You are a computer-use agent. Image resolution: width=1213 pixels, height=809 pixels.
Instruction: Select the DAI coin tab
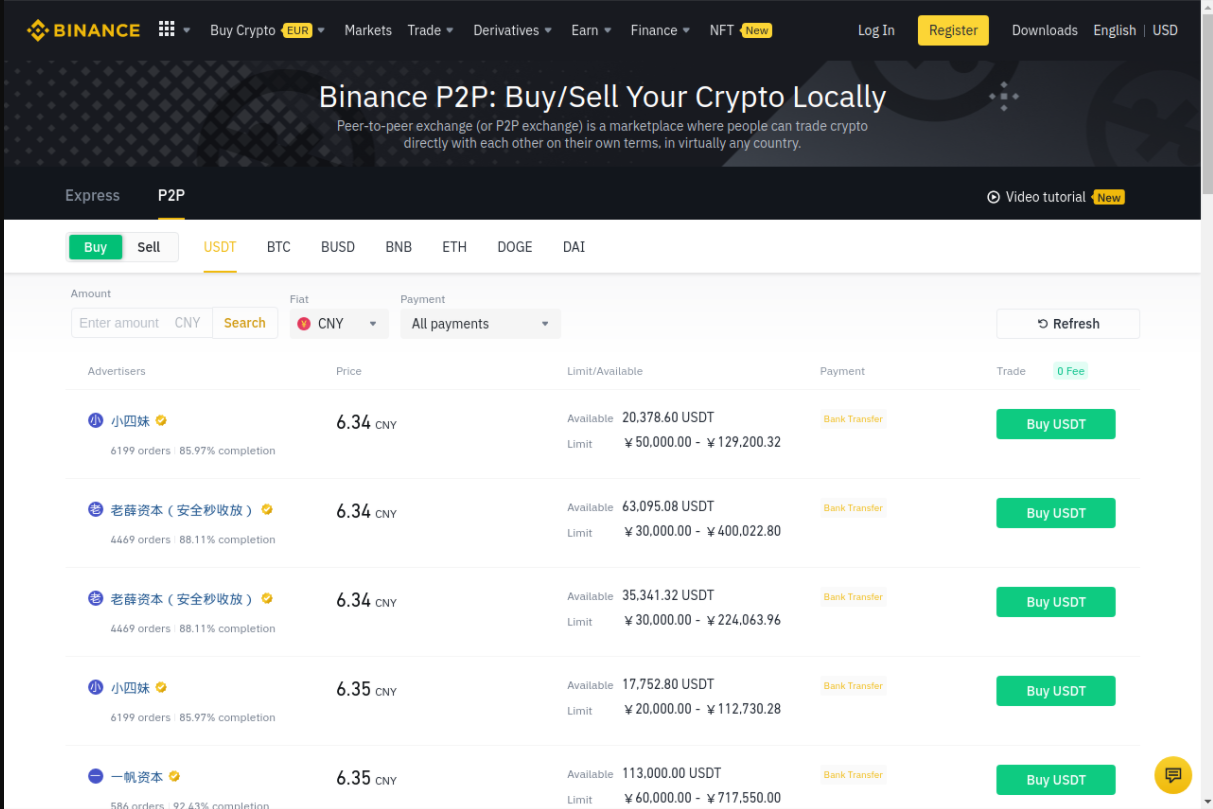pos(574,247)
